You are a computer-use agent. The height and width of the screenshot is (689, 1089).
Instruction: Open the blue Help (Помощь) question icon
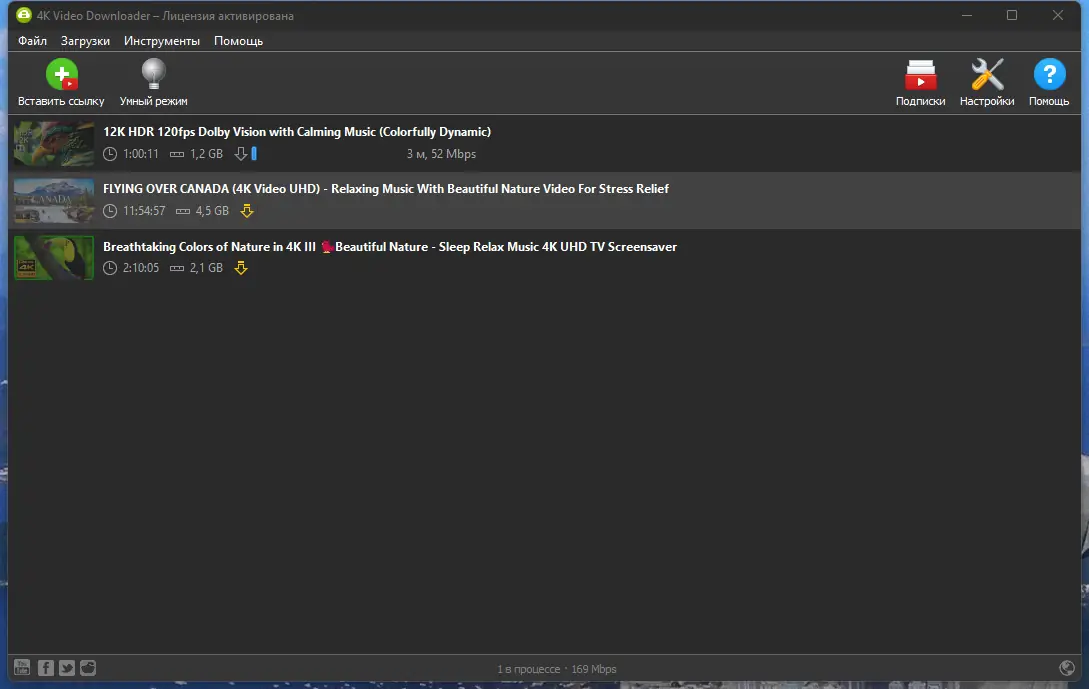pos(1049,74)
